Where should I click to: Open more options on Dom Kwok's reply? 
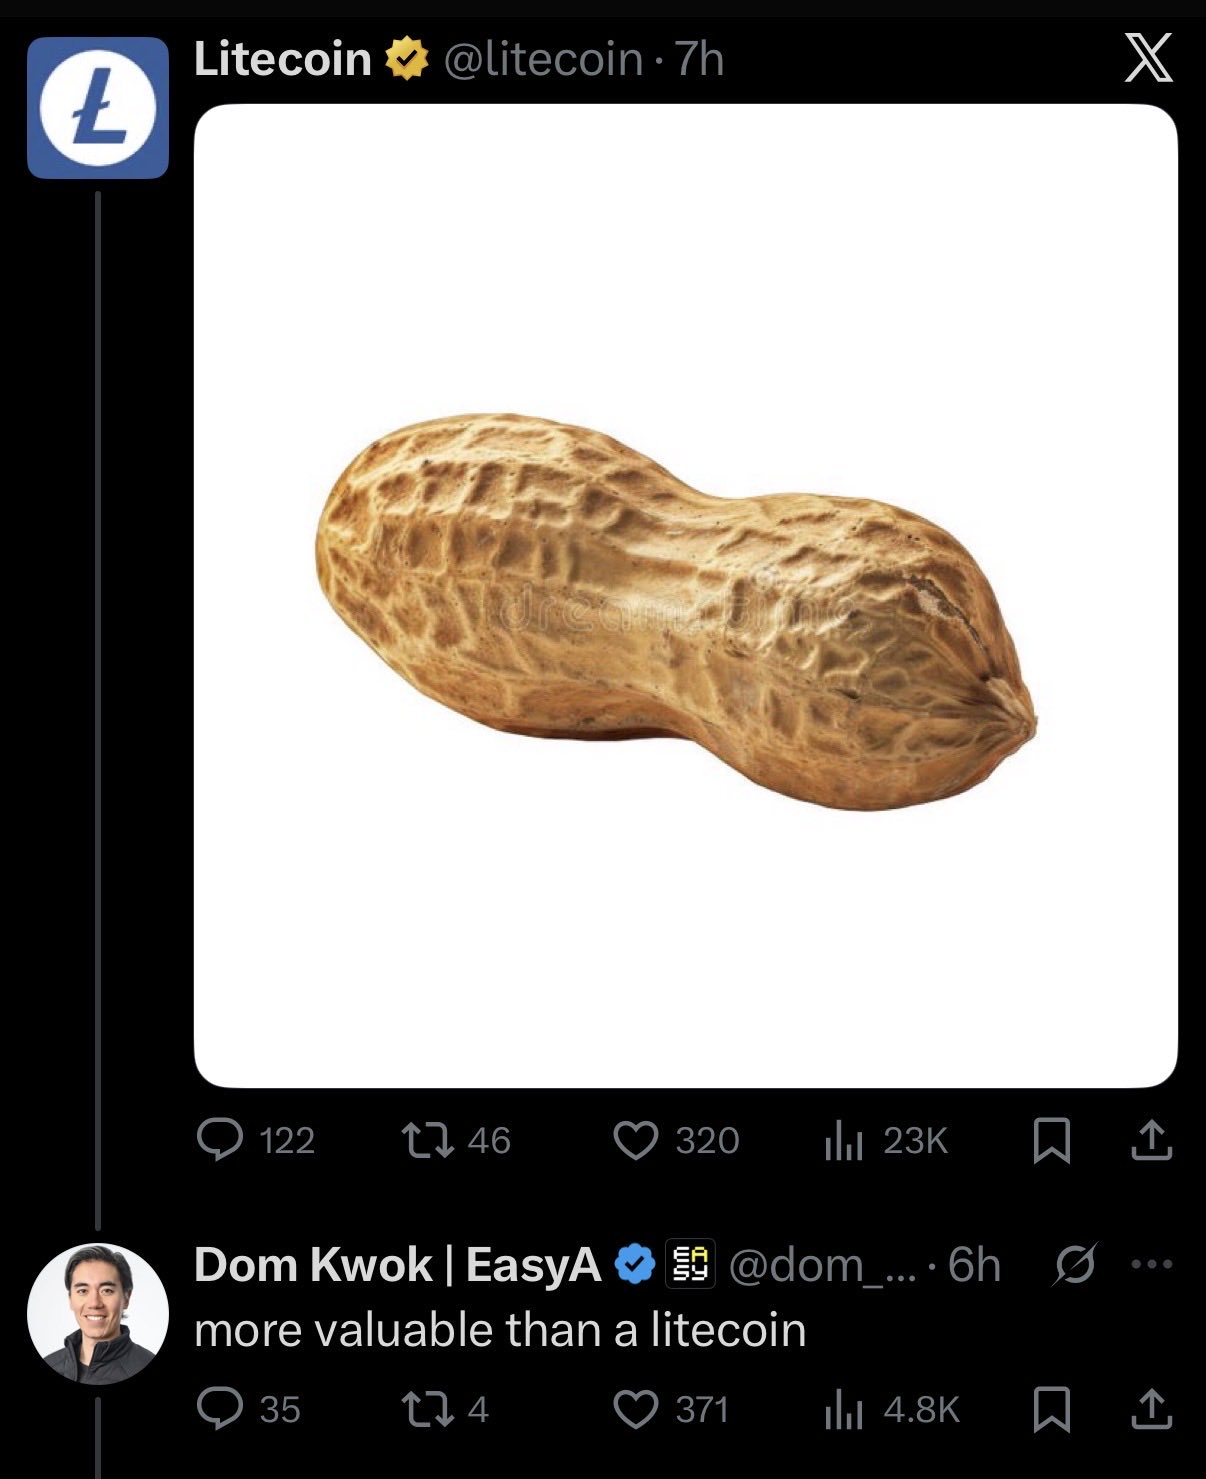coord(1152,1264)
